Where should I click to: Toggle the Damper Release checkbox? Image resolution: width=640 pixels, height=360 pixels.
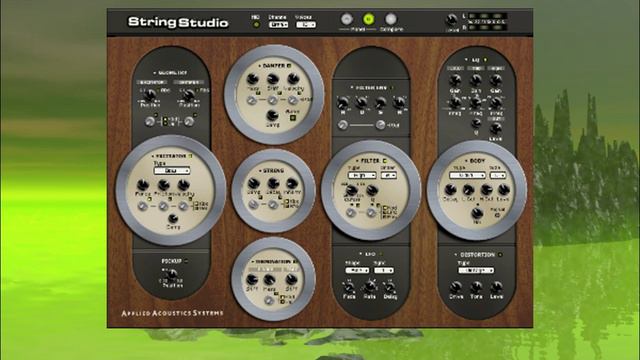coord(293,118)
